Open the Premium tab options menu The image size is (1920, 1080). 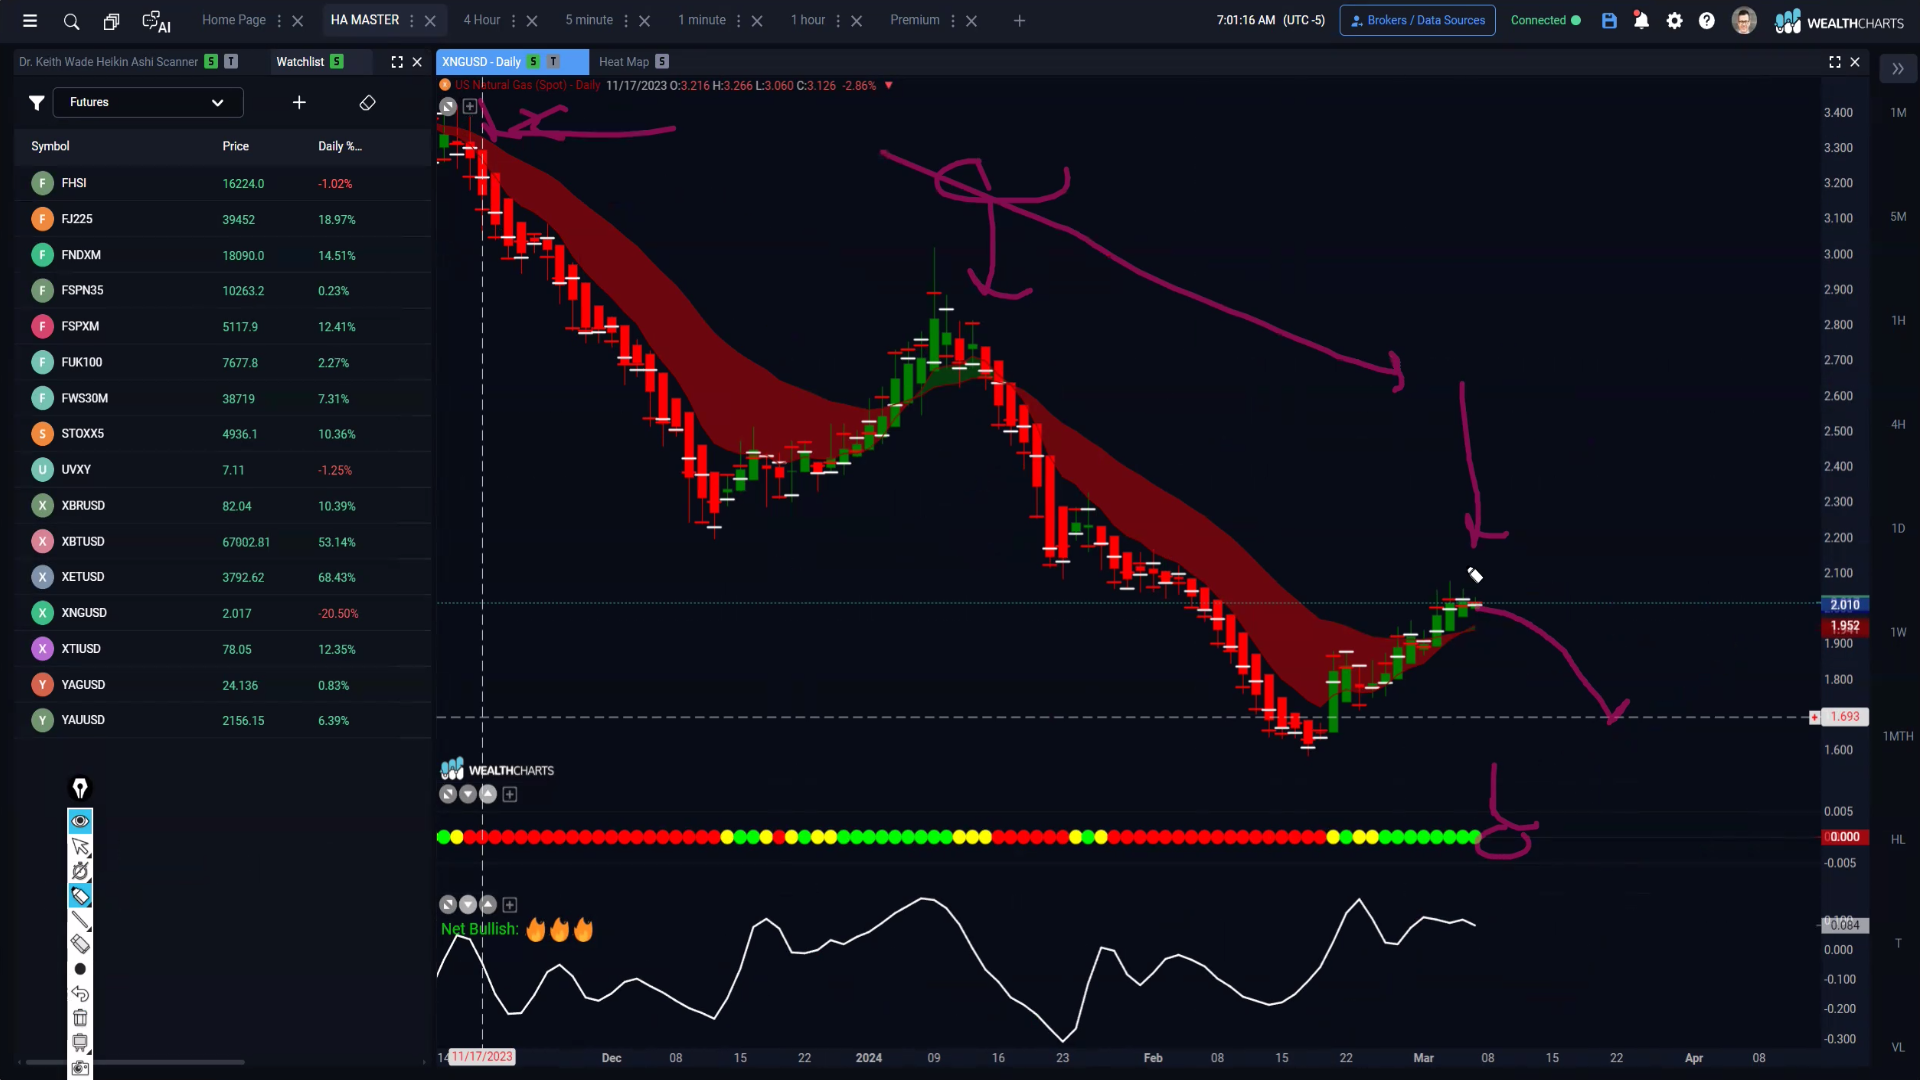pos(953,20)
